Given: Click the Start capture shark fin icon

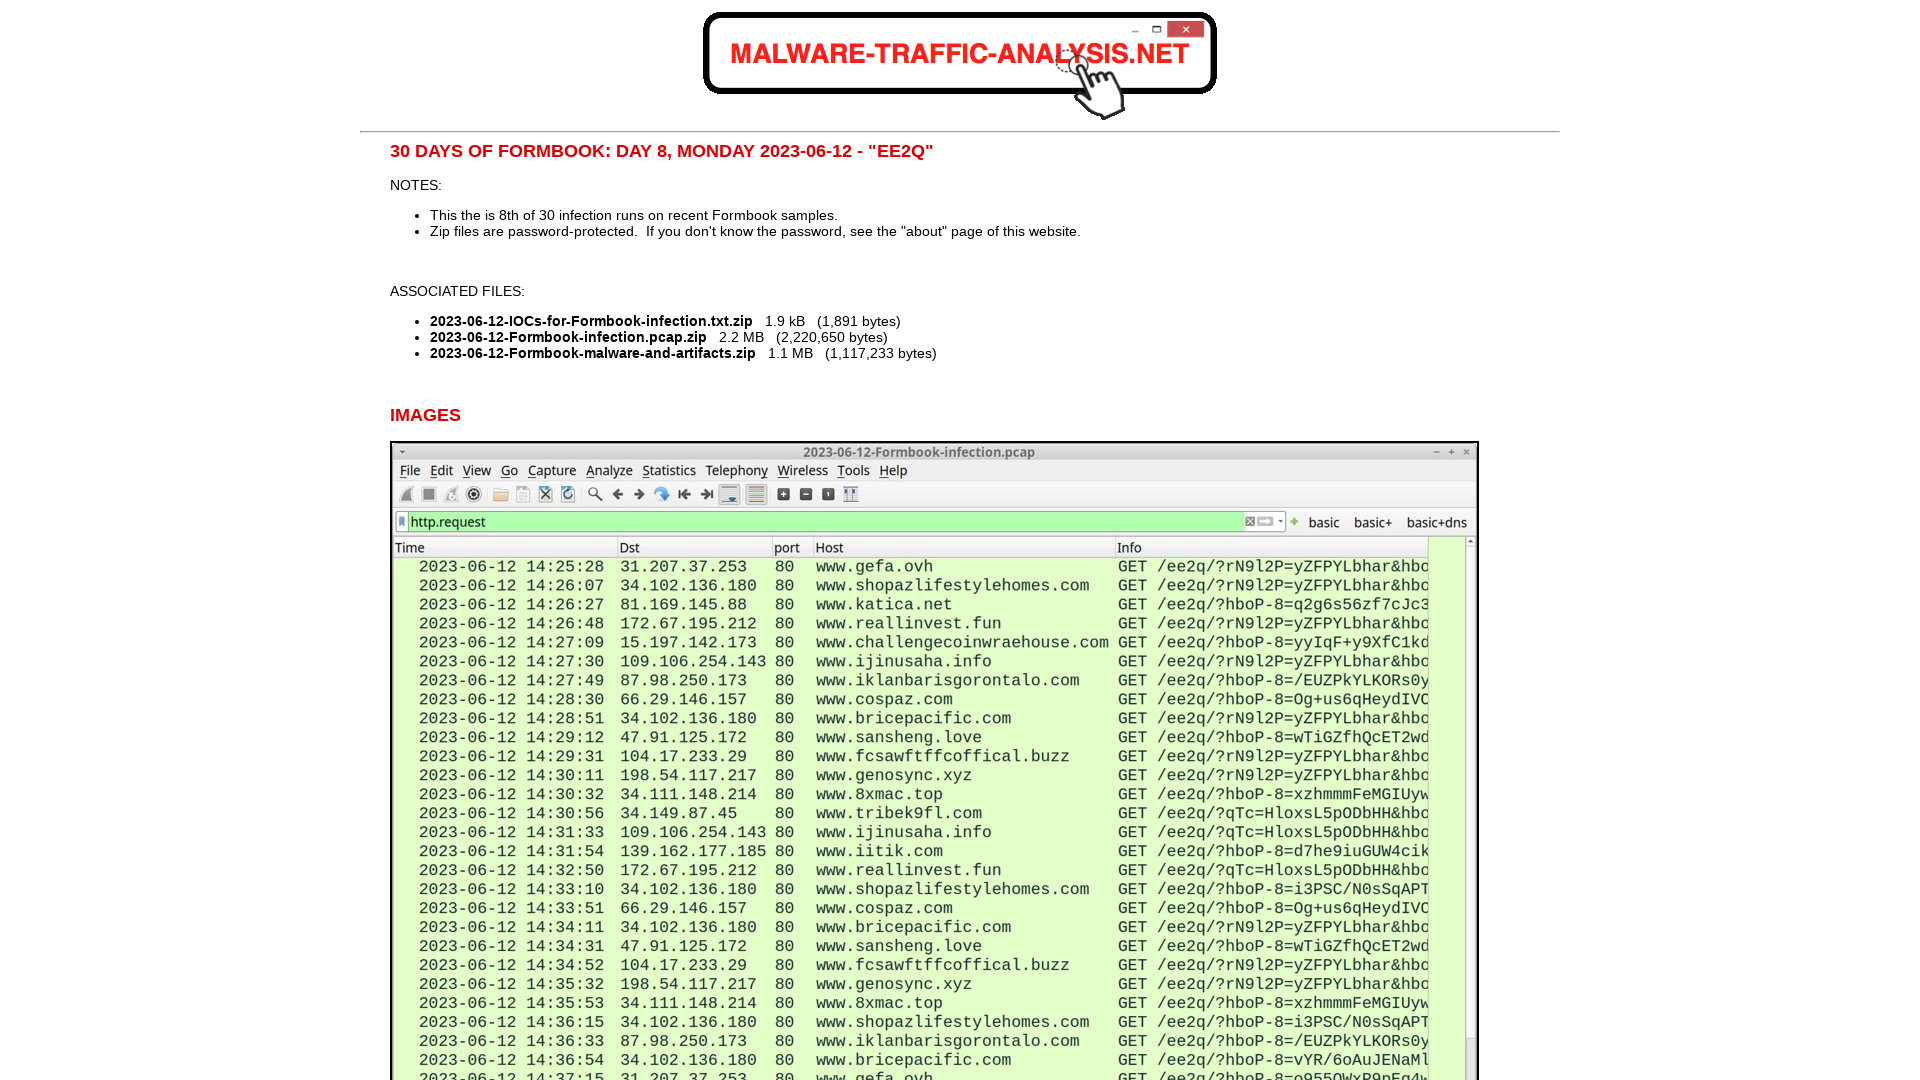Looking at the screenshot, I should click(407, 495).
